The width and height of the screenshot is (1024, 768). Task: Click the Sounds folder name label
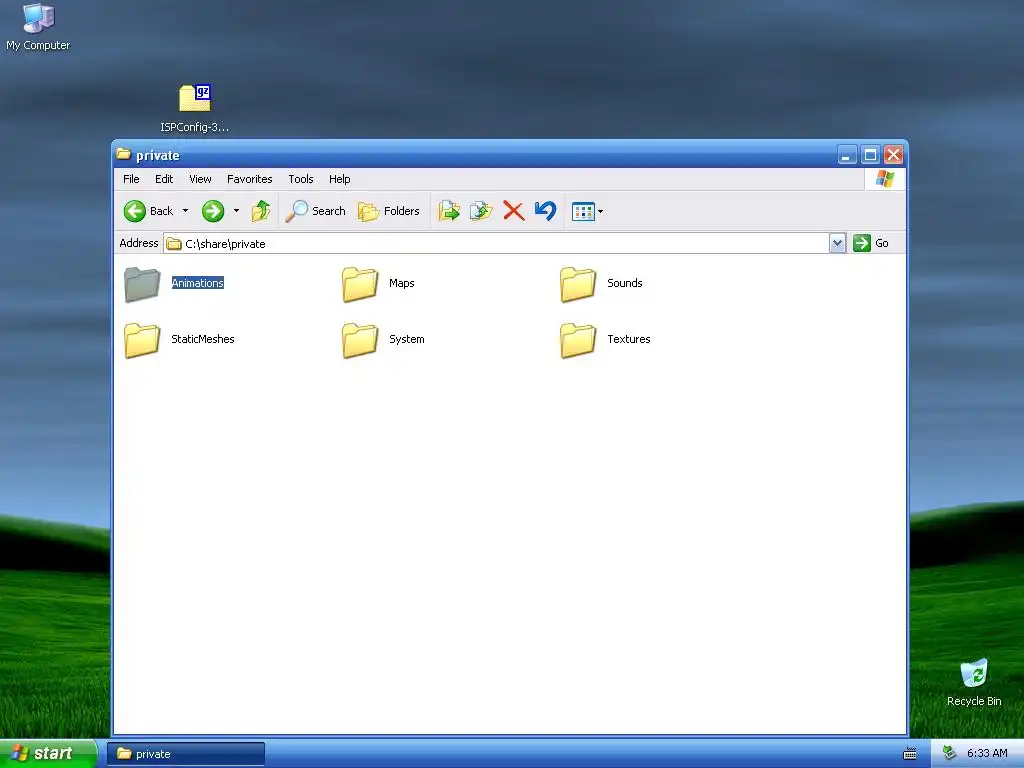tap(625, 283)
